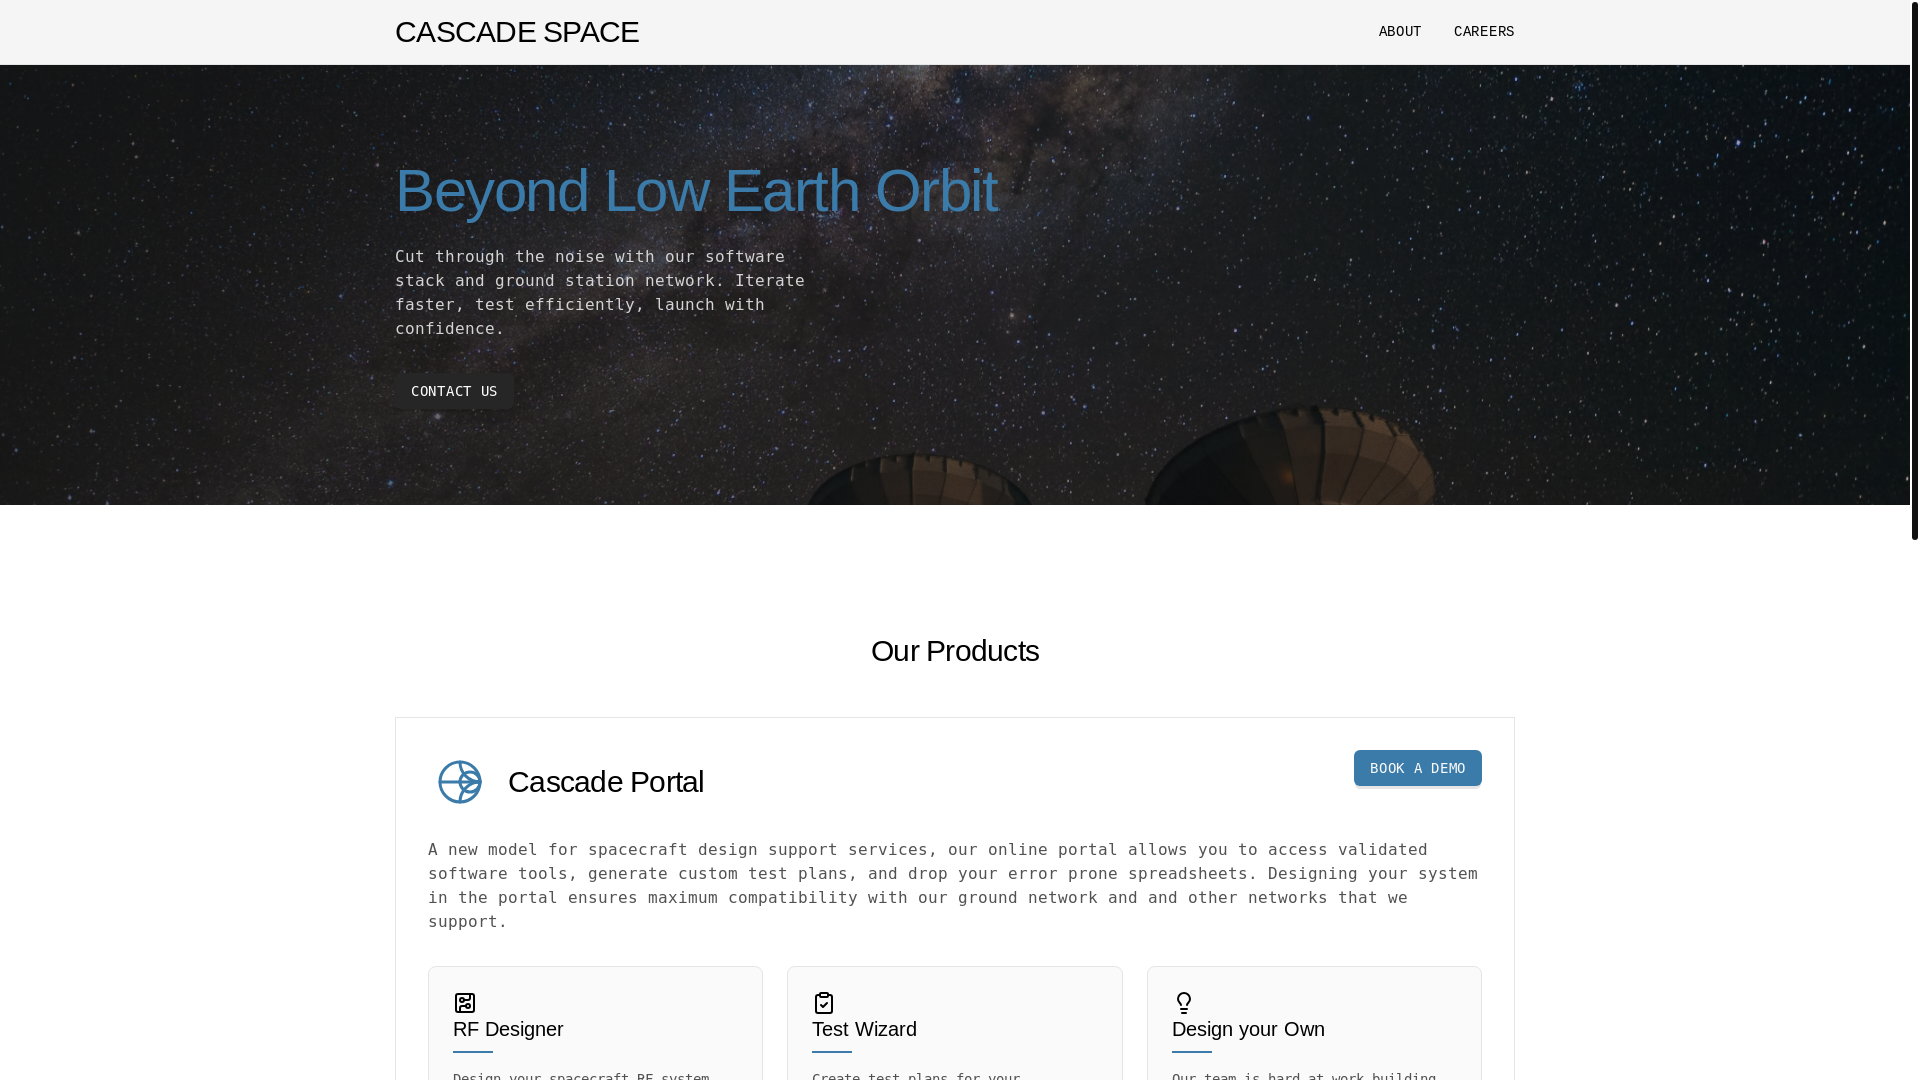Click the Test Wizard clipboard check icon
1920x1080 pixels.
click(824, 1003)
